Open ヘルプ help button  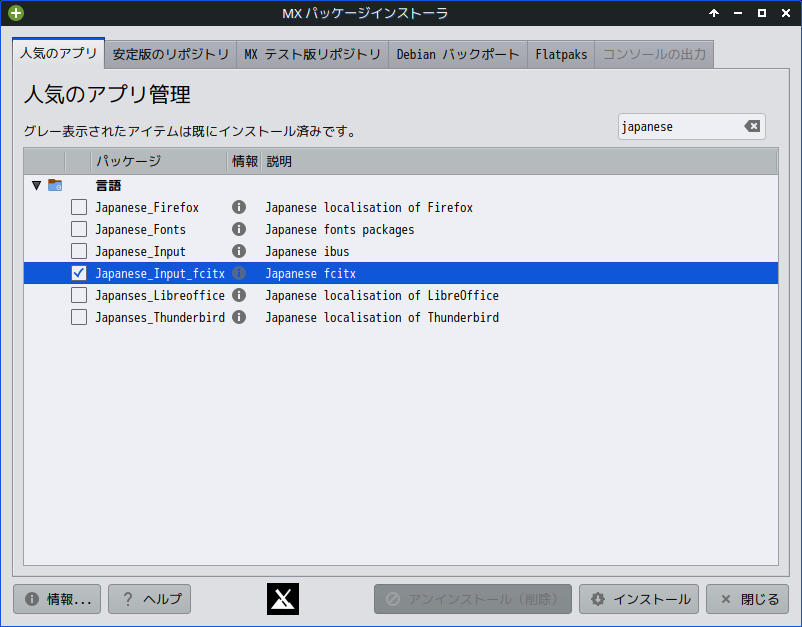149,599
